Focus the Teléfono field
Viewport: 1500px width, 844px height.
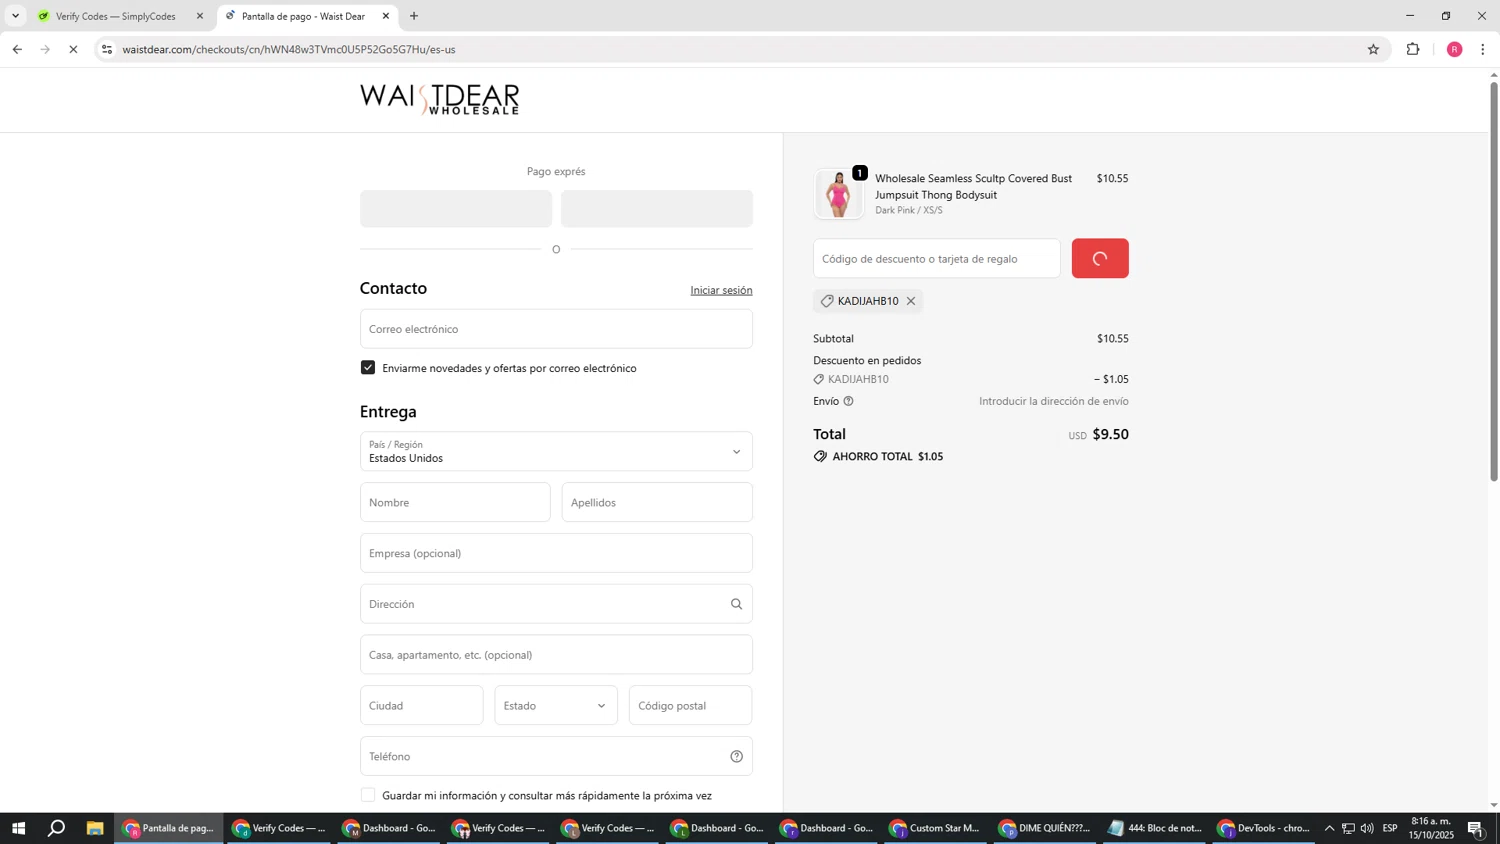(x=556, y=757)
